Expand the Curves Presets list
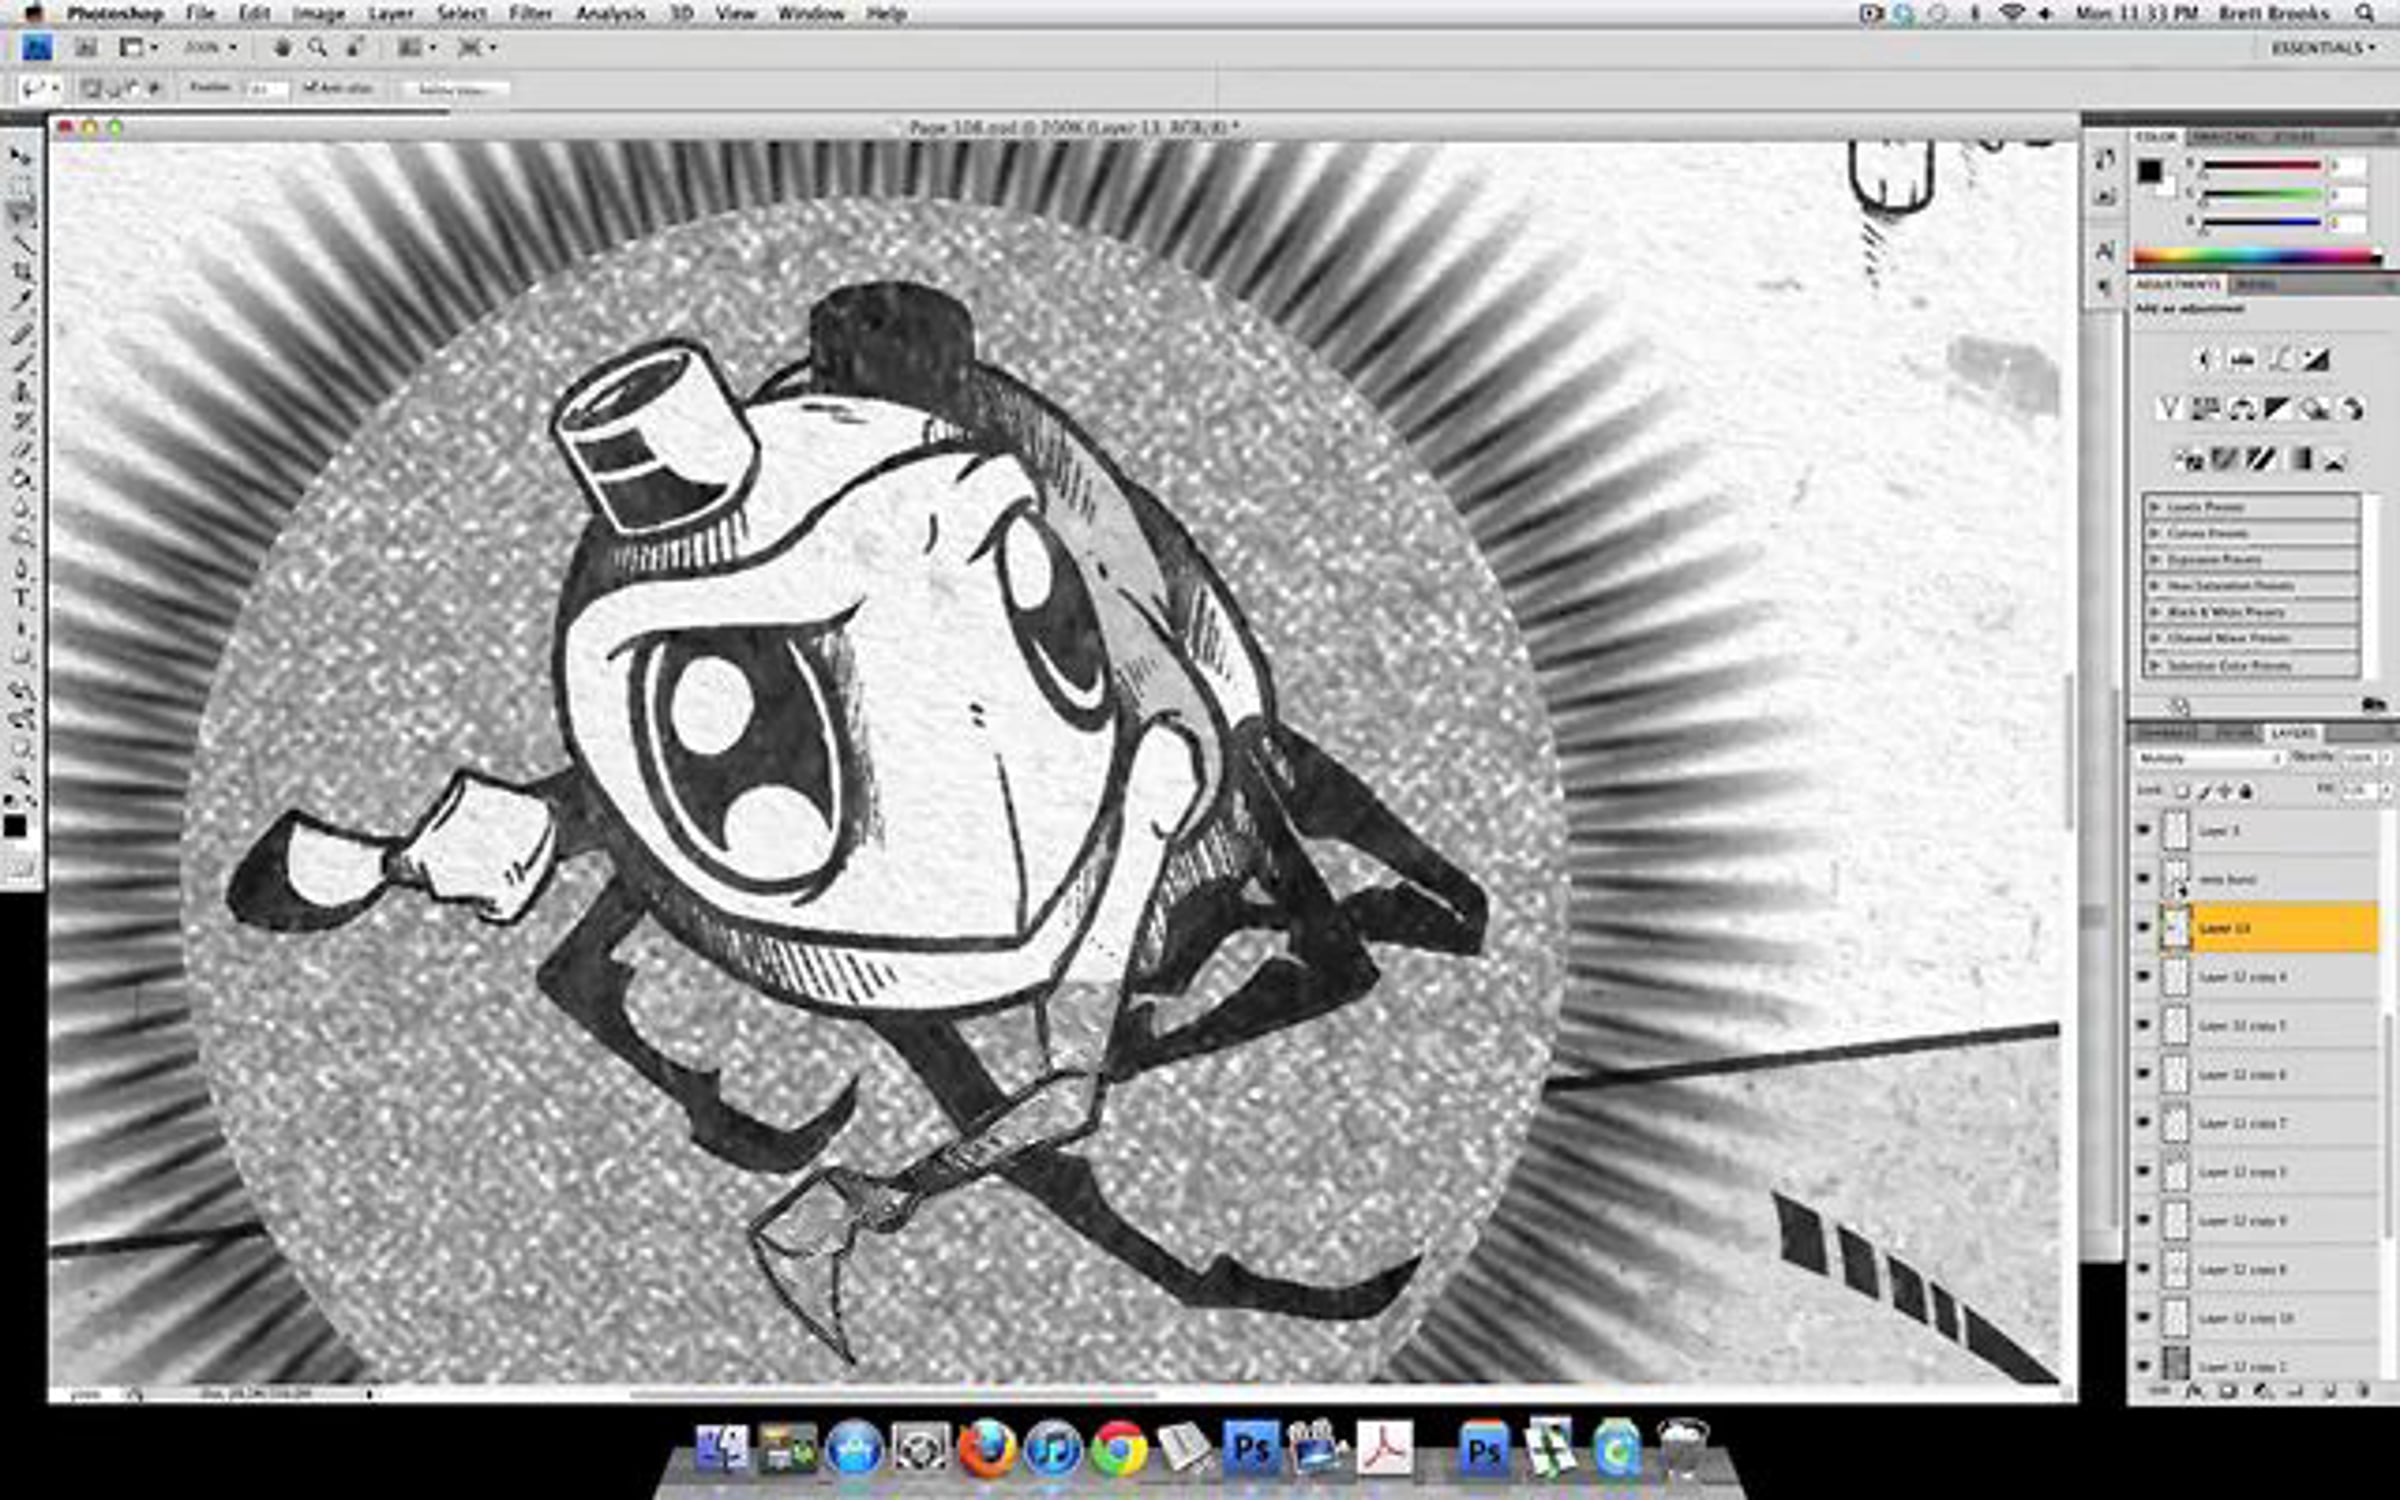The image size is (2400, 1500). click(x=2156, y=533)
